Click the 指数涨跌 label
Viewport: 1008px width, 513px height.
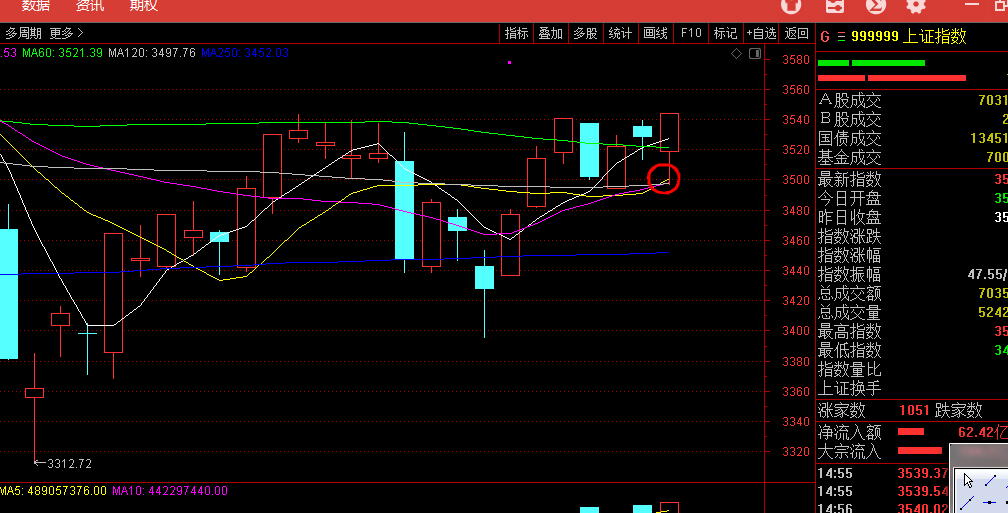tap(849, 237)
